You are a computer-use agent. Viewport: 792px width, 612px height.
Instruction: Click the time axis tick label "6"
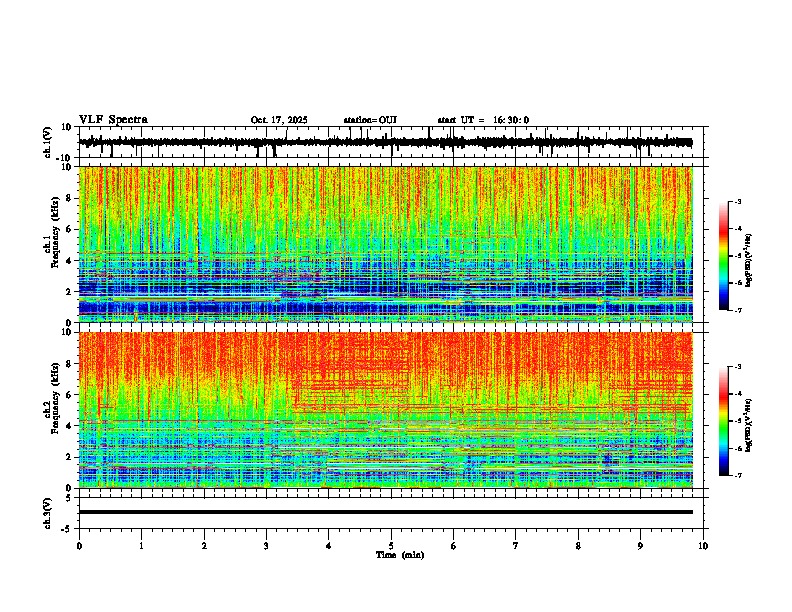[x=454, y=546]
